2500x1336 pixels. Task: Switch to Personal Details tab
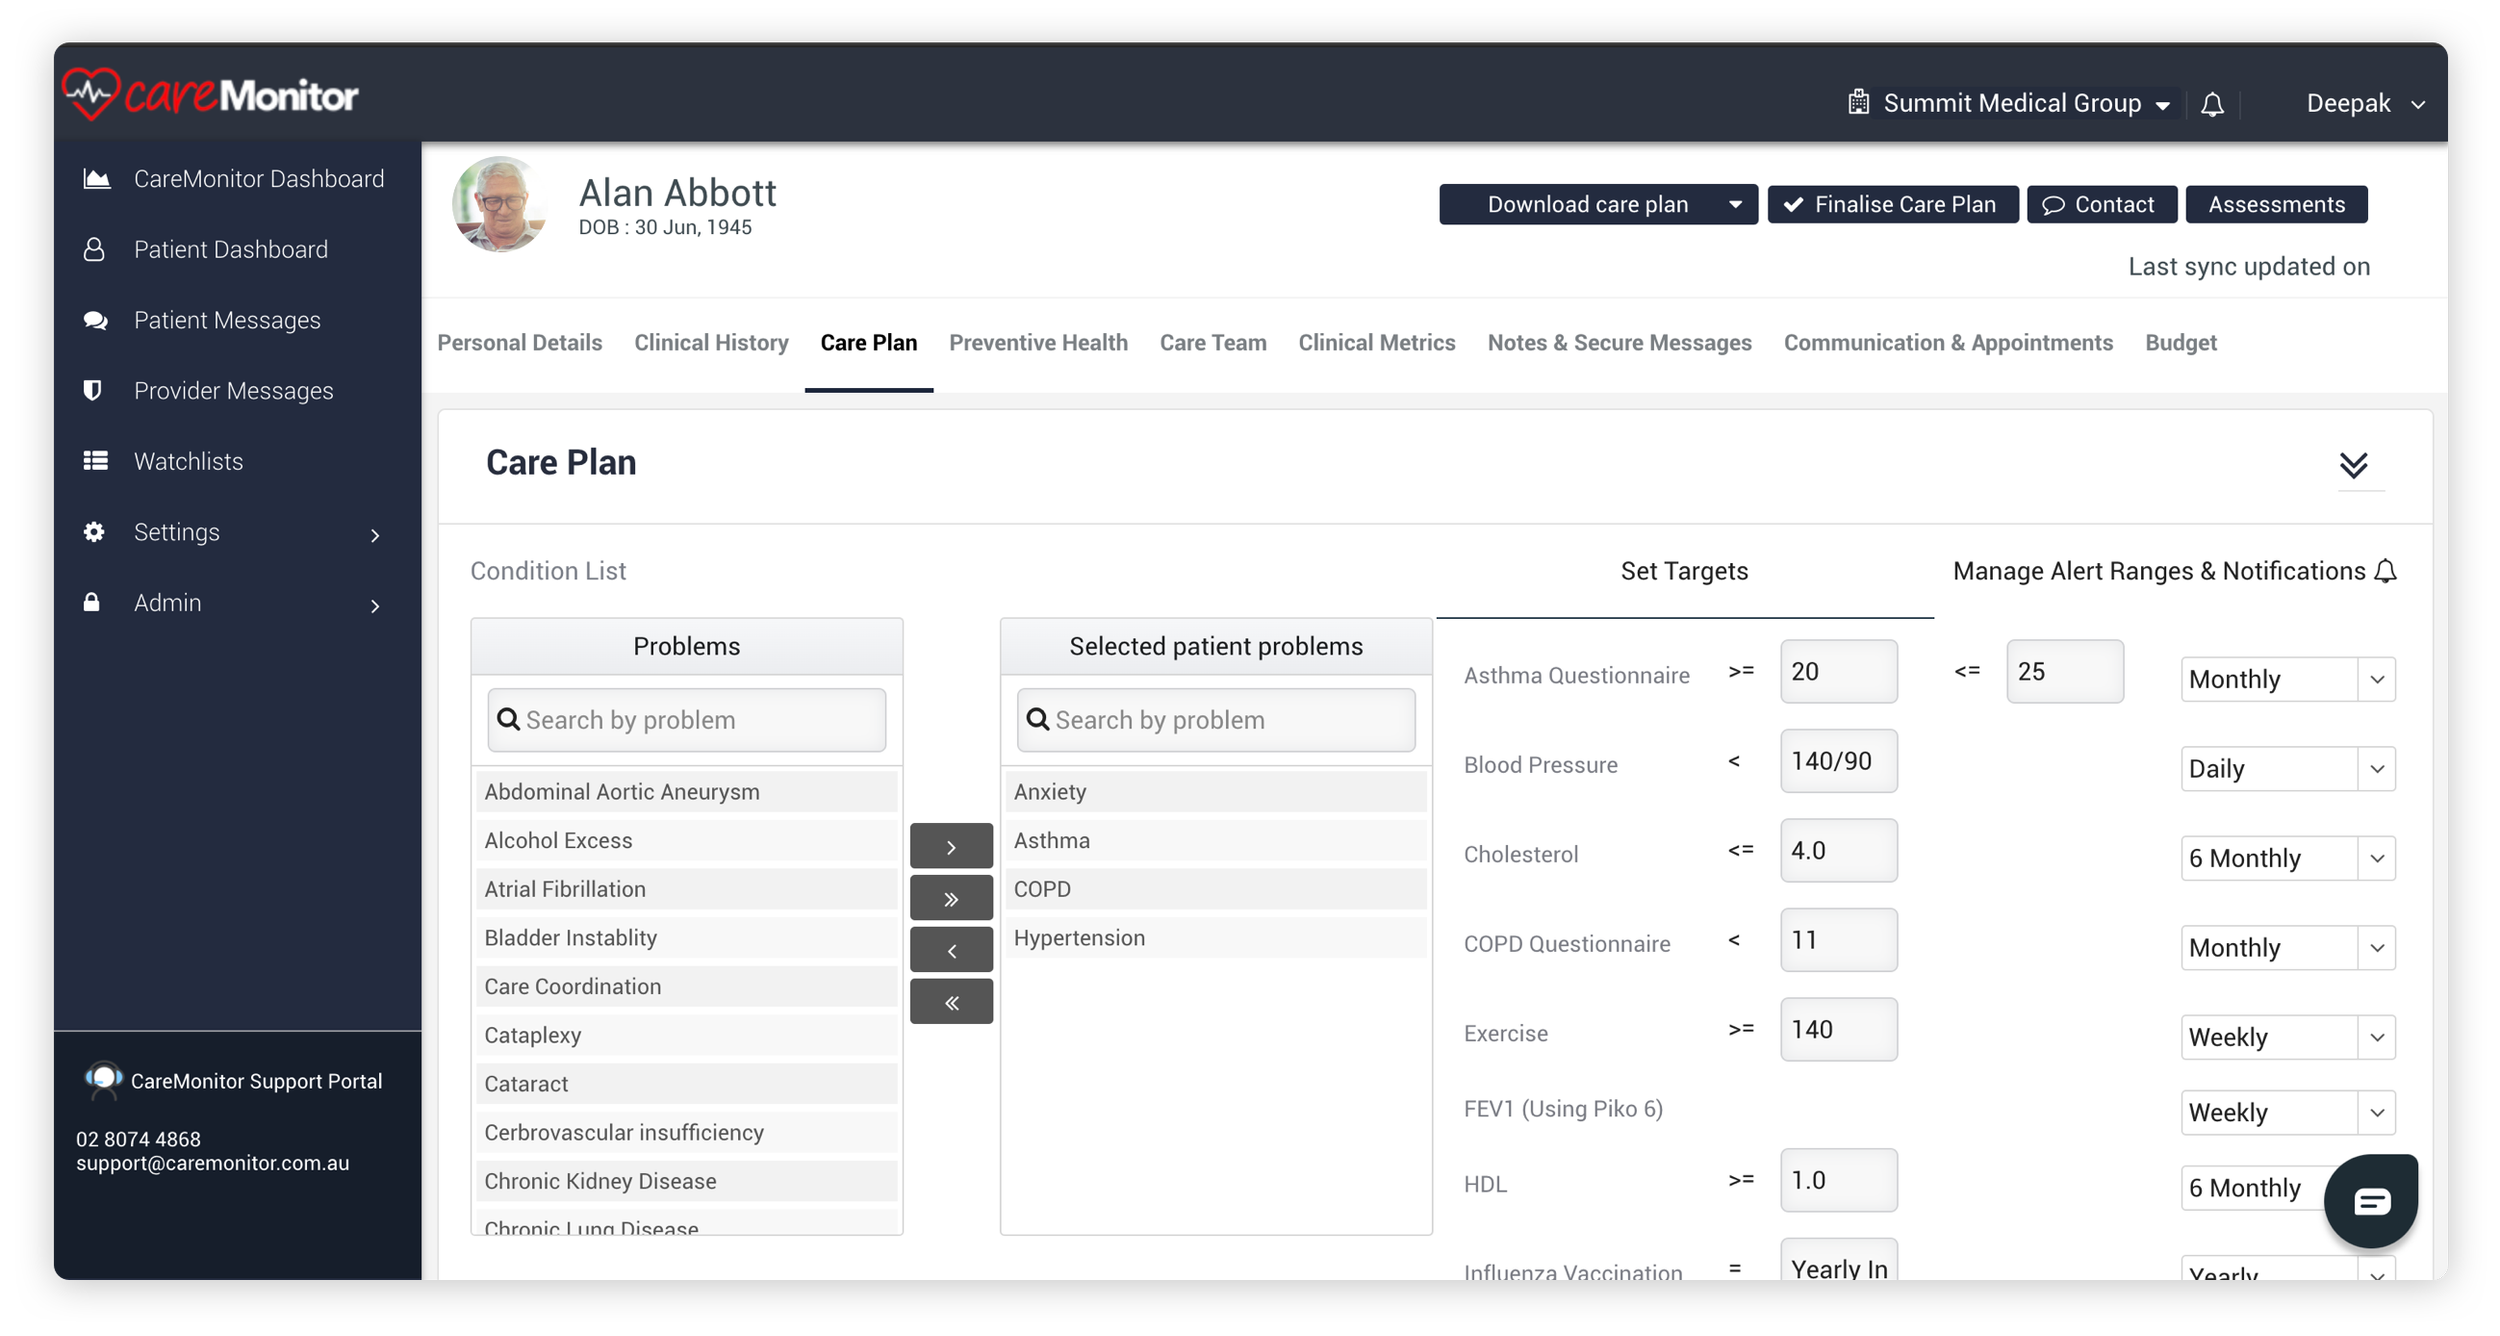point(520,343)
